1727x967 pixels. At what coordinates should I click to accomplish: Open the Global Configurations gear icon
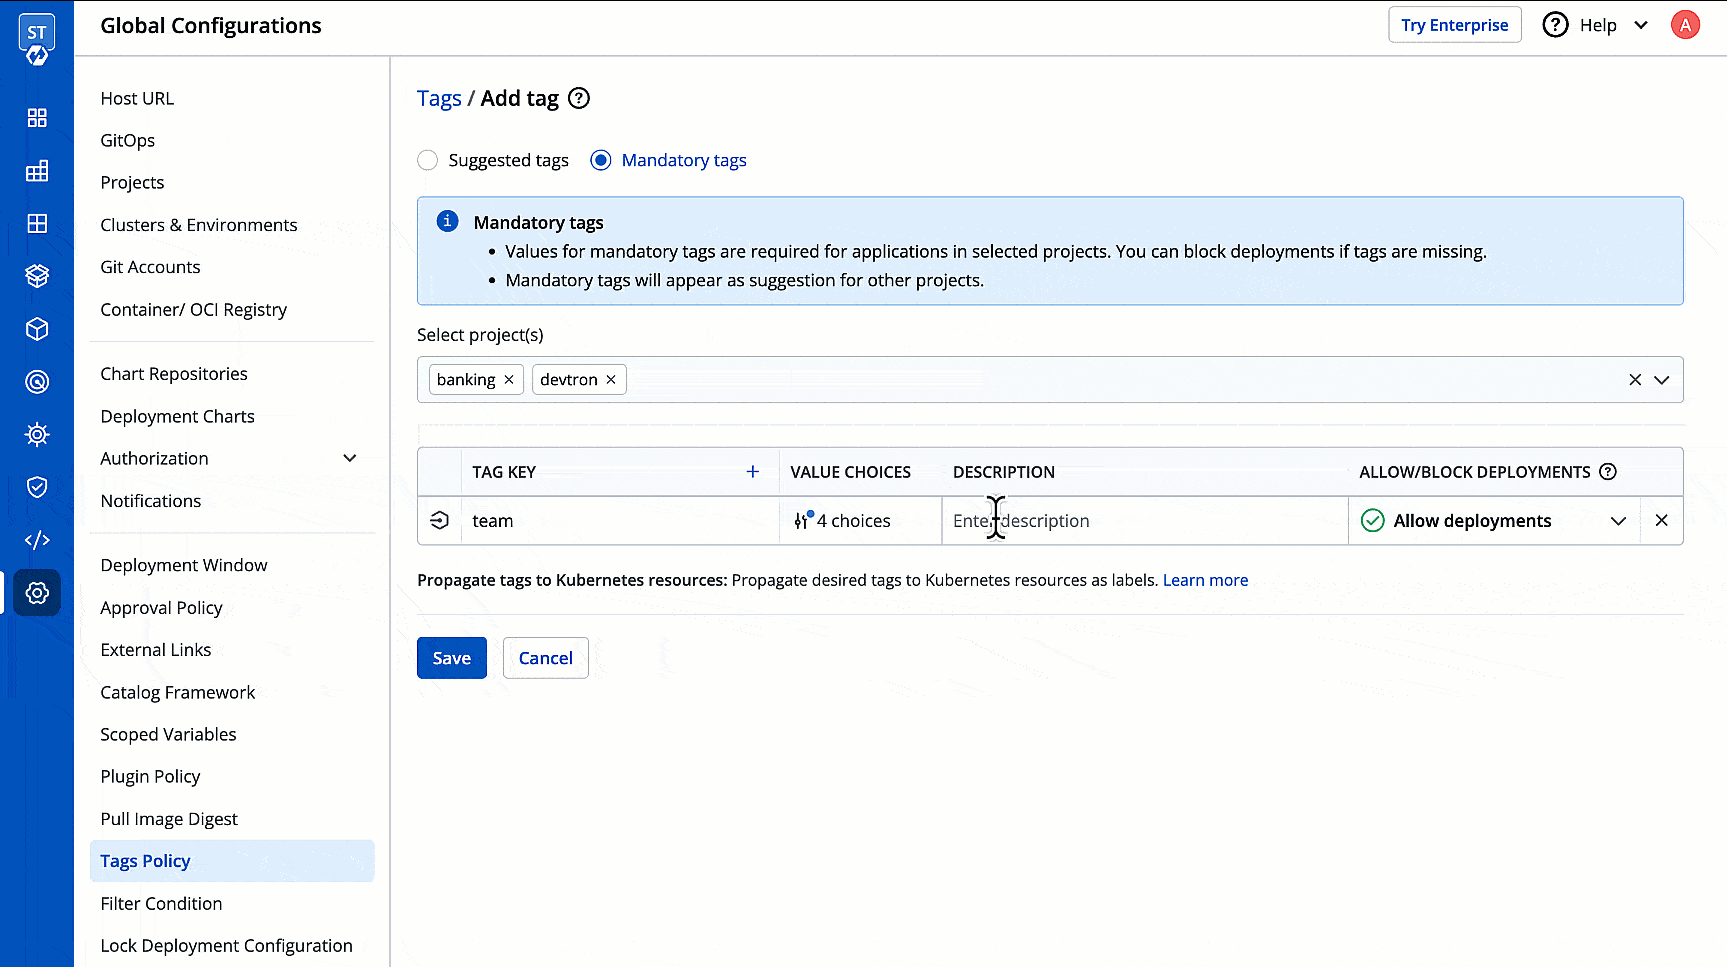pyautogui.click(x=37, y=592)
